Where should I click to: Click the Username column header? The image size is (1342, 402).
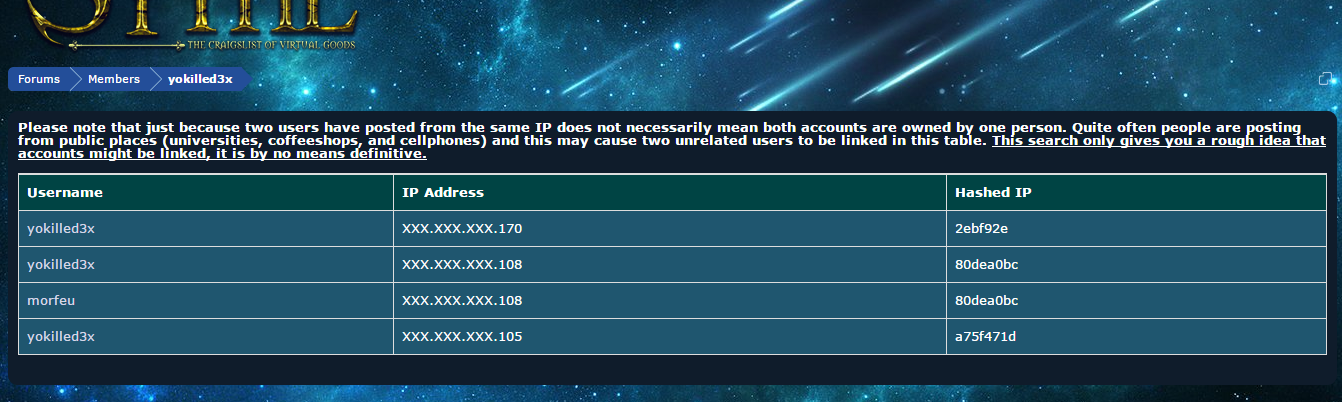click(x=65, y=192)
